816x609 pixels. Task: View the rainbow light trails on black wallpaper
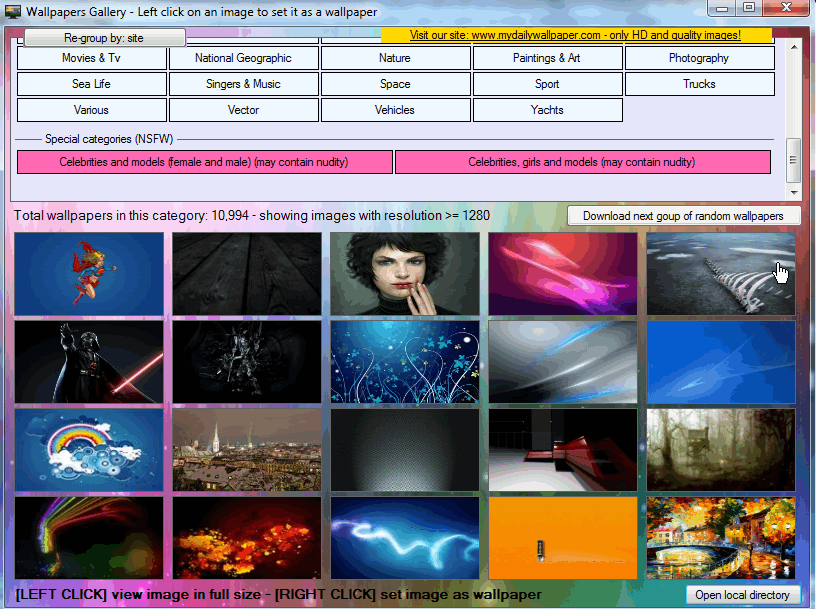pos(89,538)
